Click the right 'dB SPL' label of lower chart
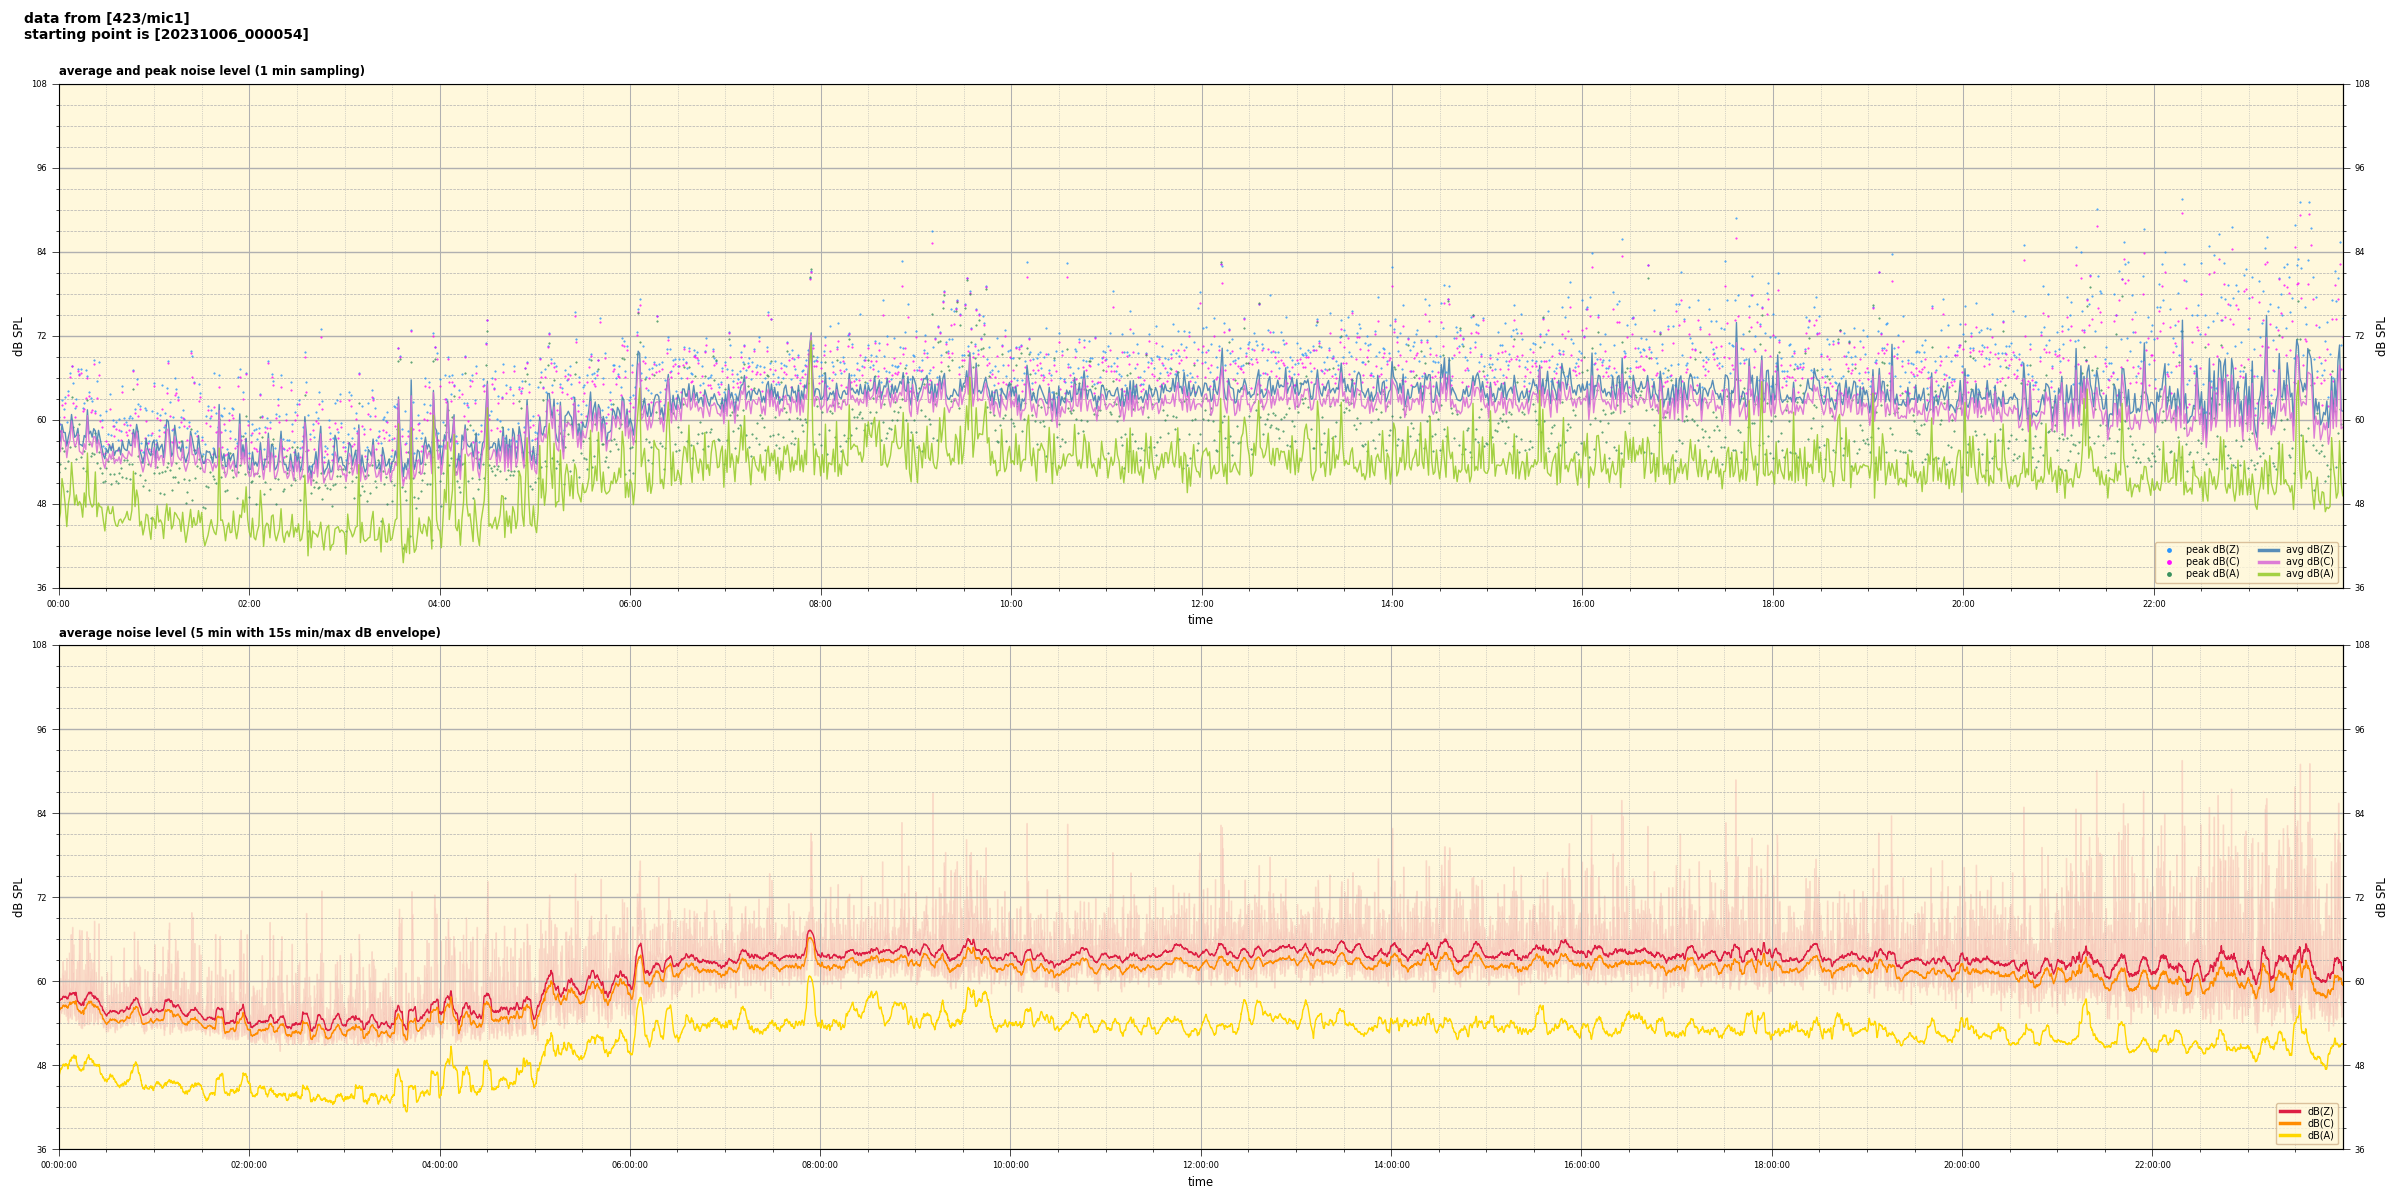2400x1200 pixels. (x=2381, y=897)
